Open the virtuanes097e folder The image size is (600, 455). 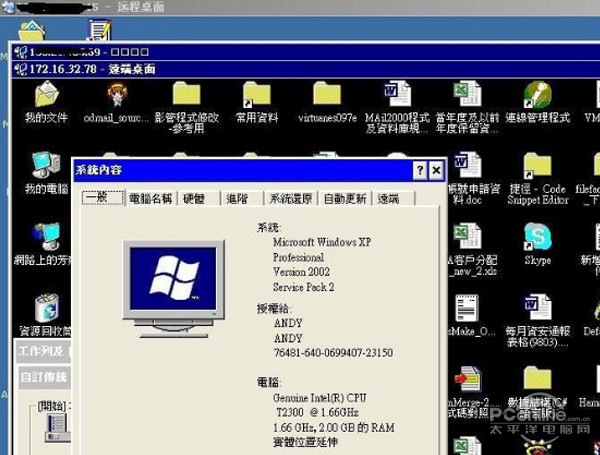pos(327,96)
